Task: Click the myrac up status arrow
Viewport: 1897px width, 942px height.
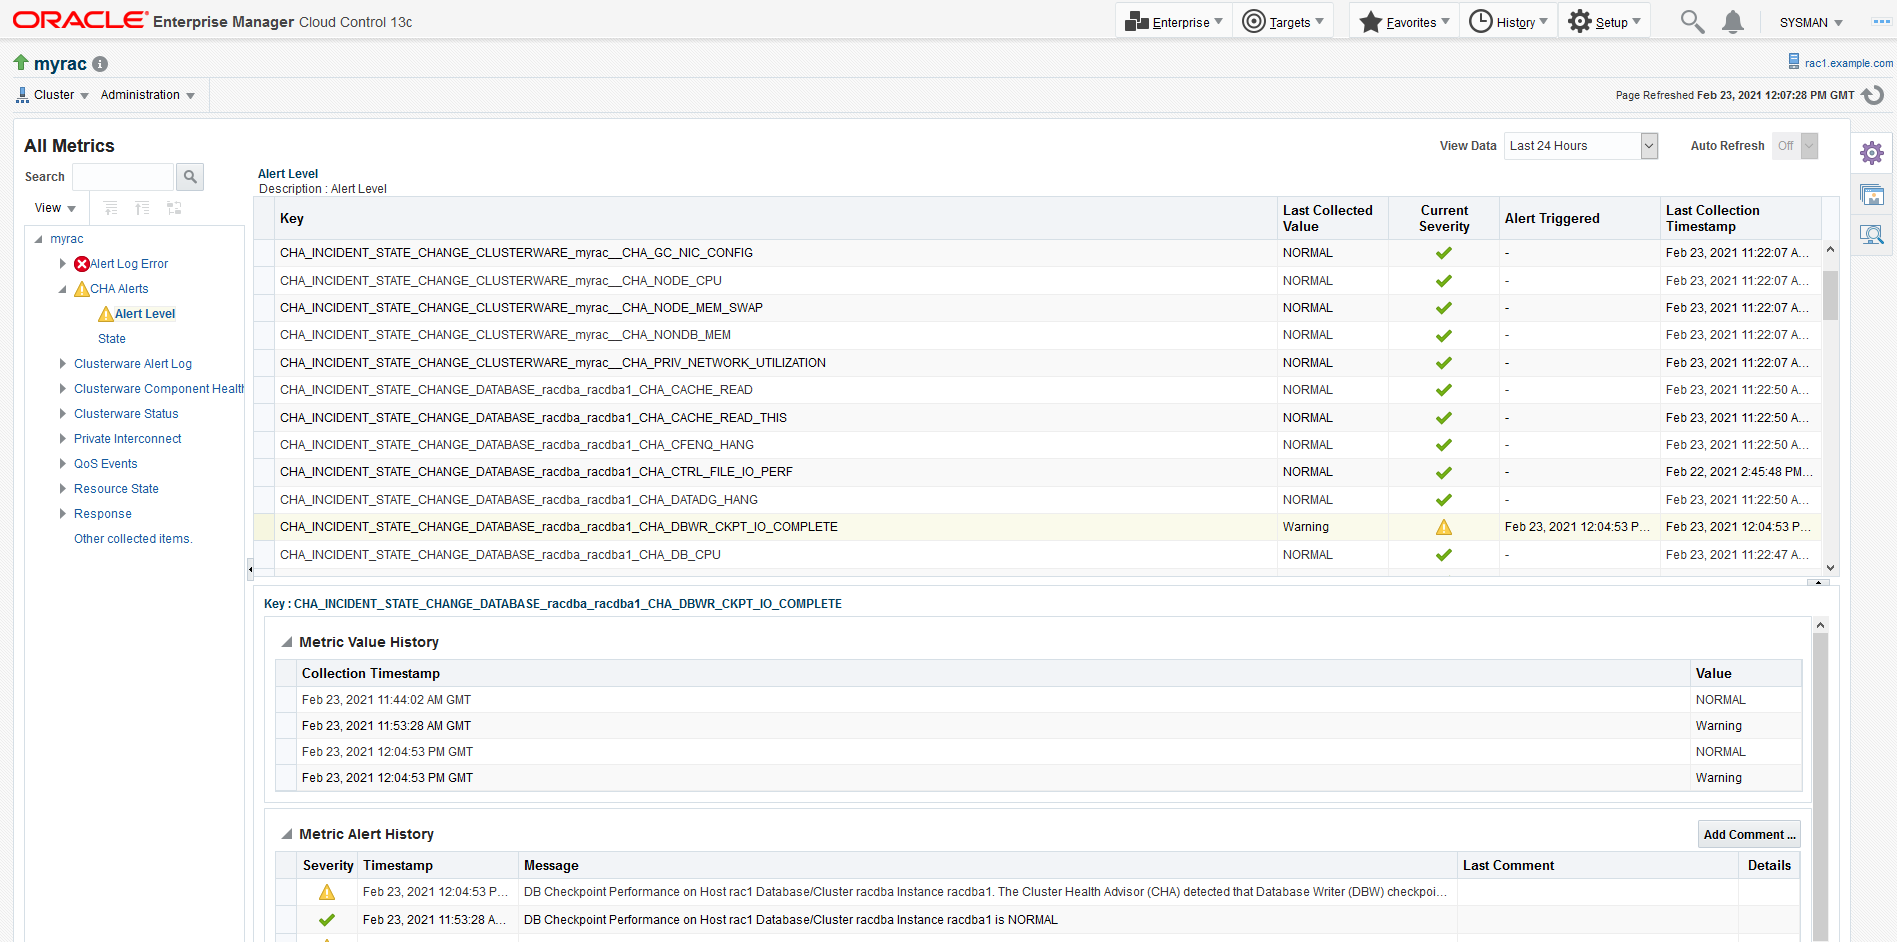Action: pyautogui.click(x=21, y=63)
